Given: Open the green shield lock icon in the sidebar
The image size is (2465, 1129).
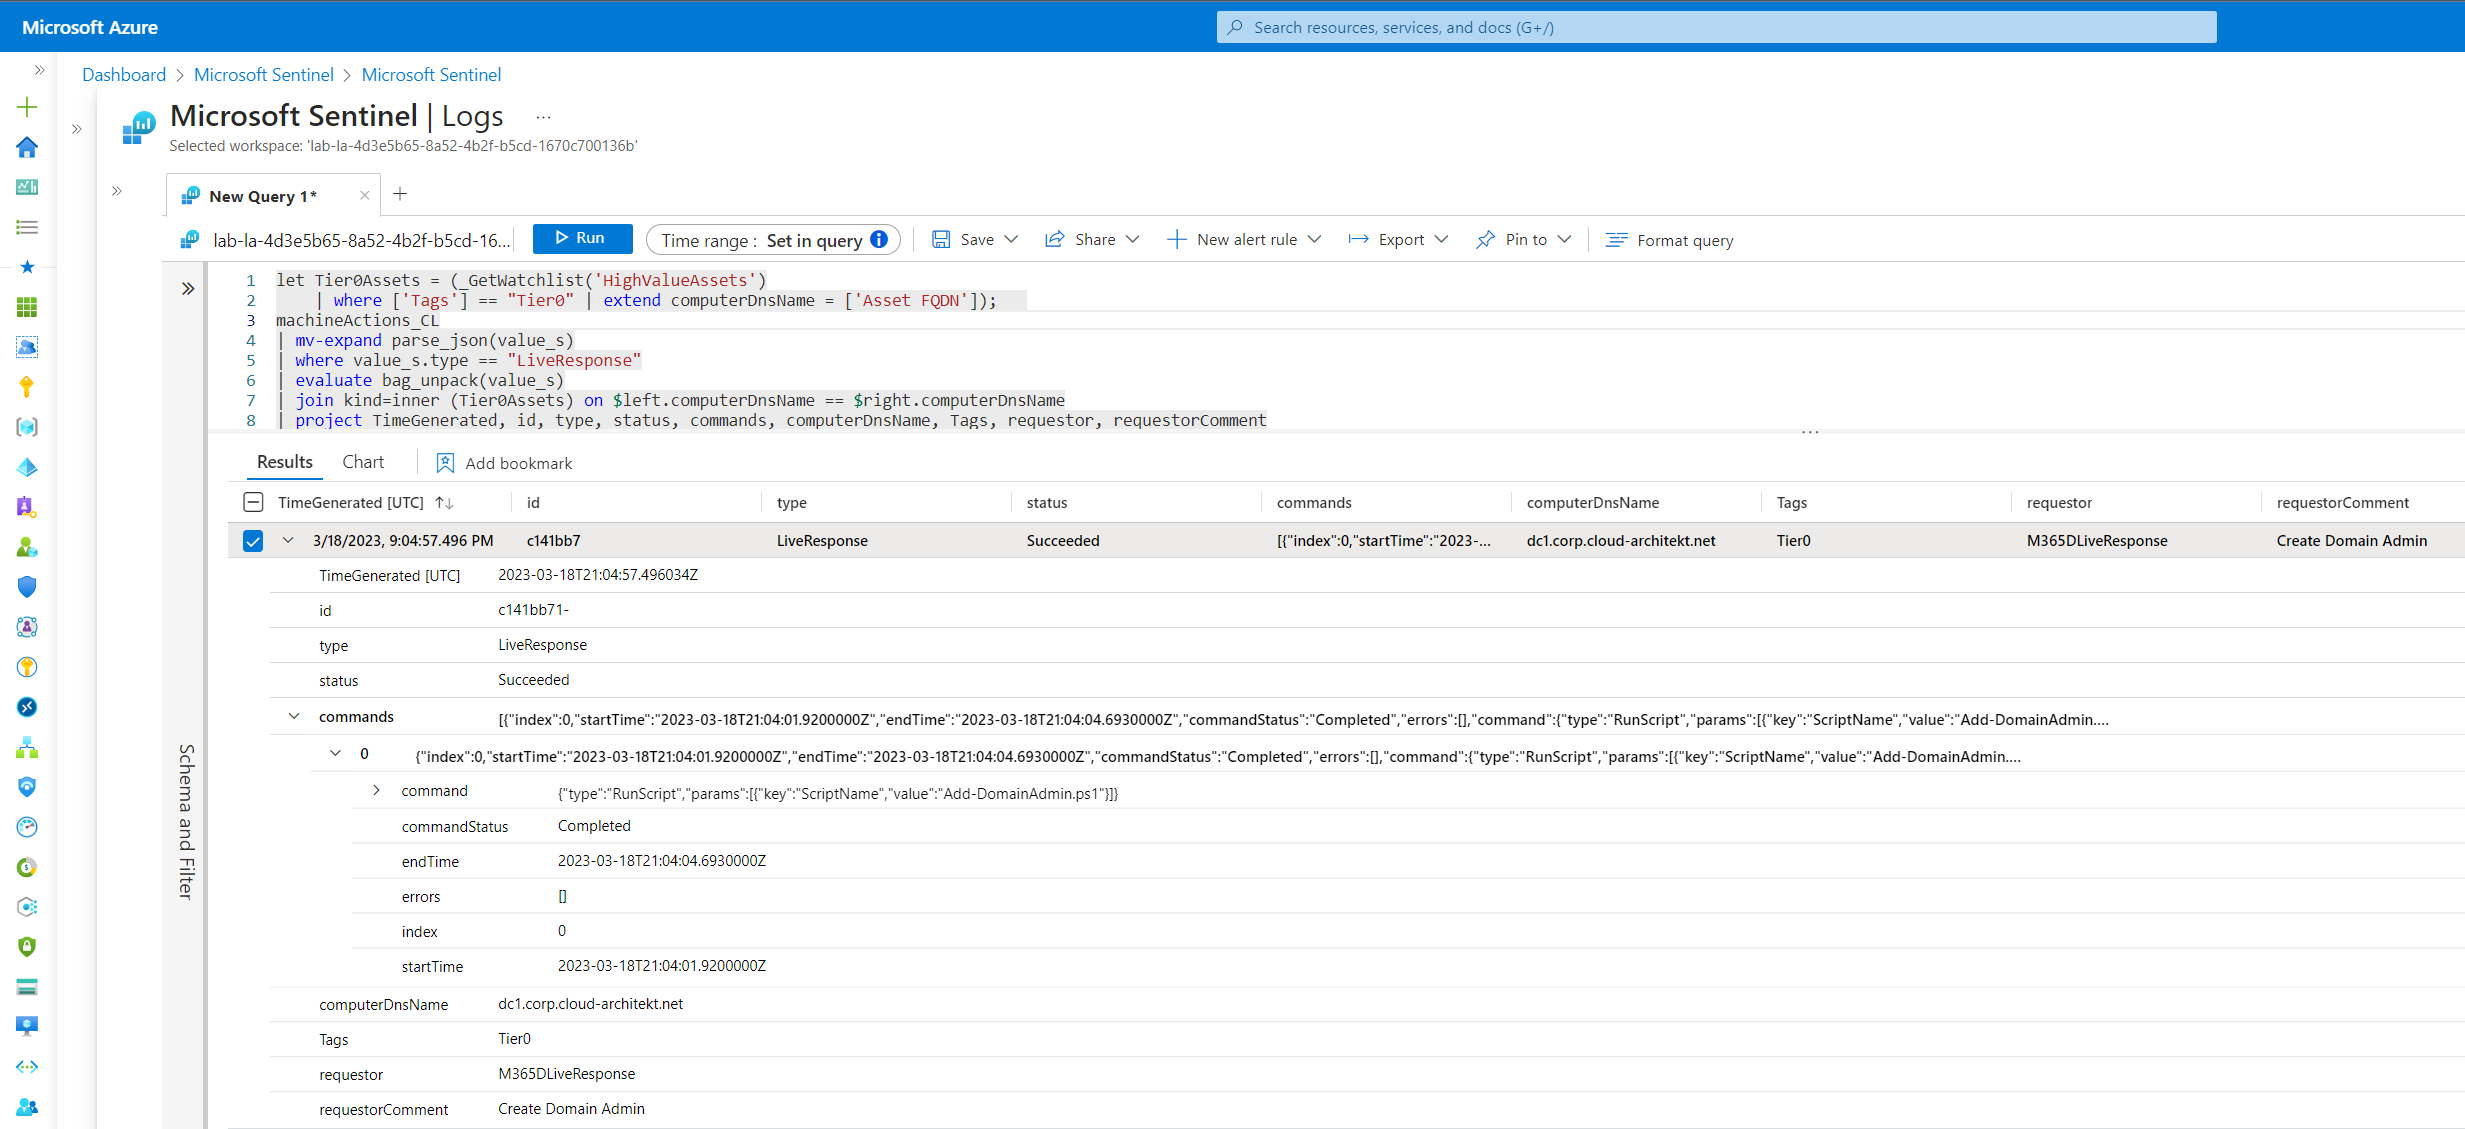Looking at the screenshot, I should (x=27, y=947).
